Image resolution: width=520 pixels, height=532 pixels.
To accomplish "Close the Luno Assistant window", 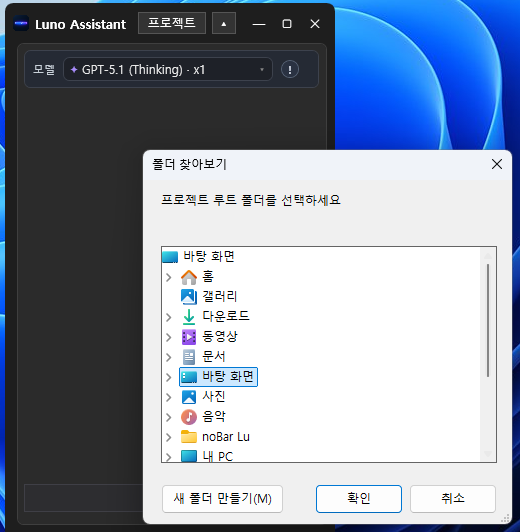I will [x=315, y=24].
